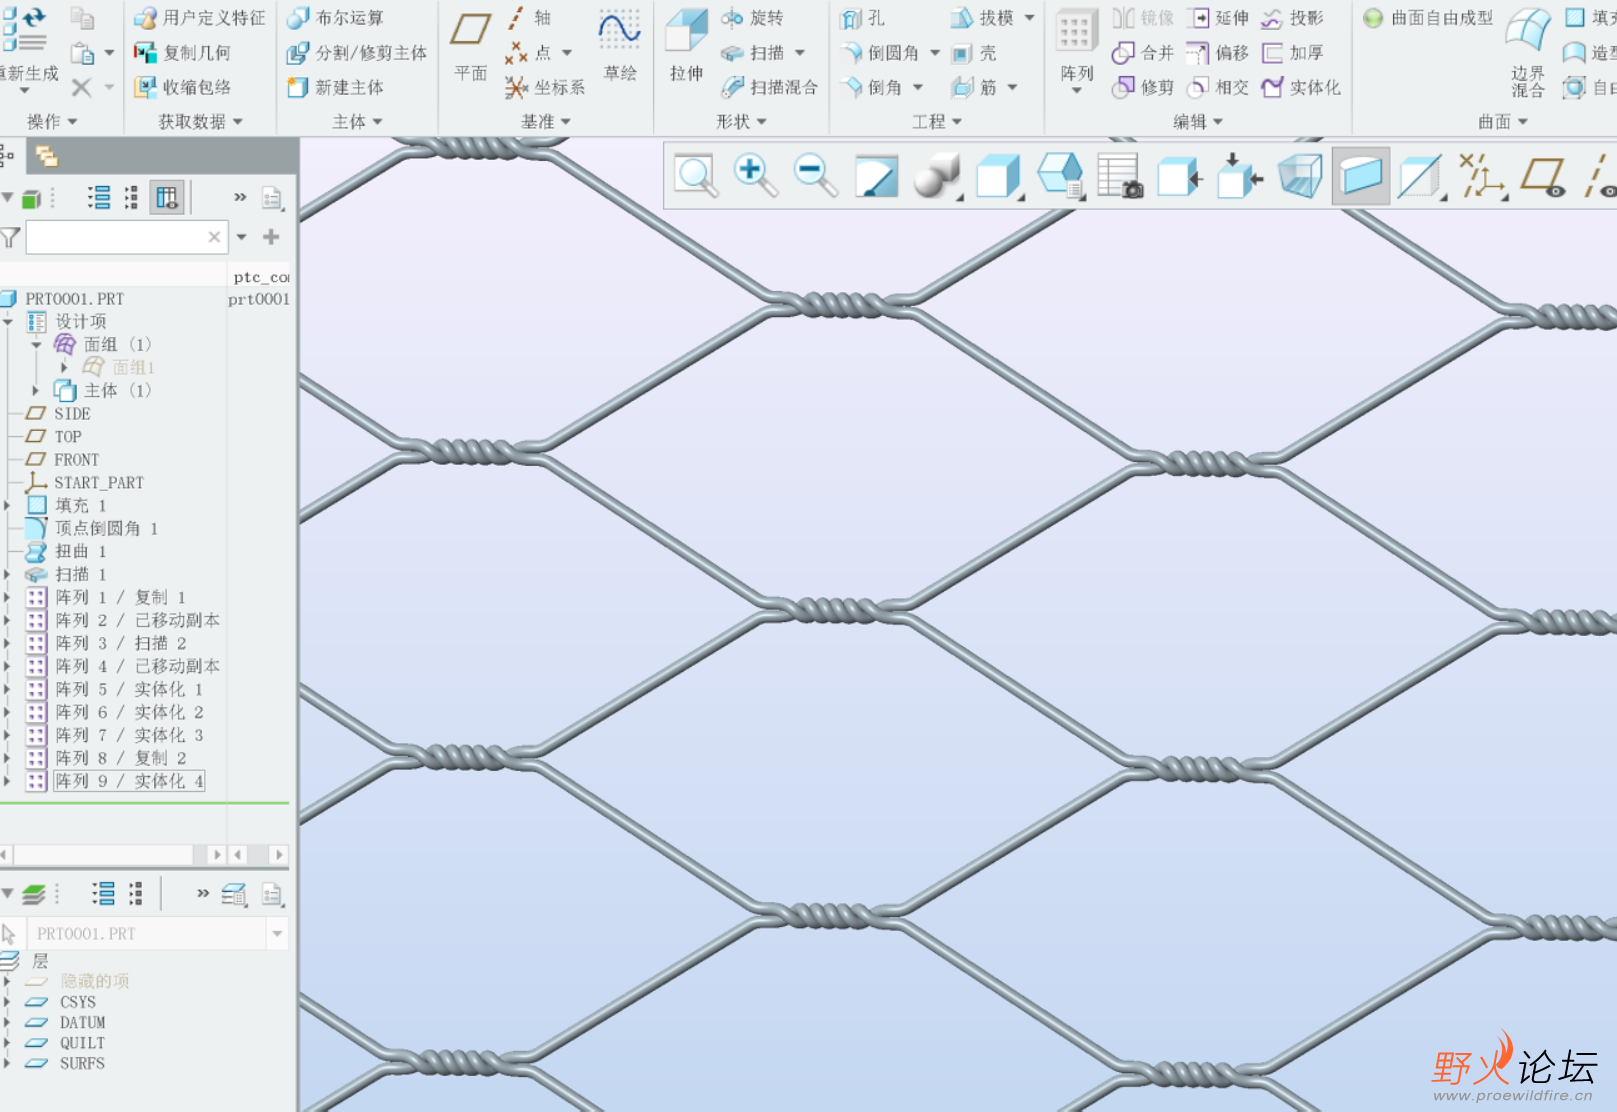
Task: Start a 草绘 (Sketch)
Action: 620,45
